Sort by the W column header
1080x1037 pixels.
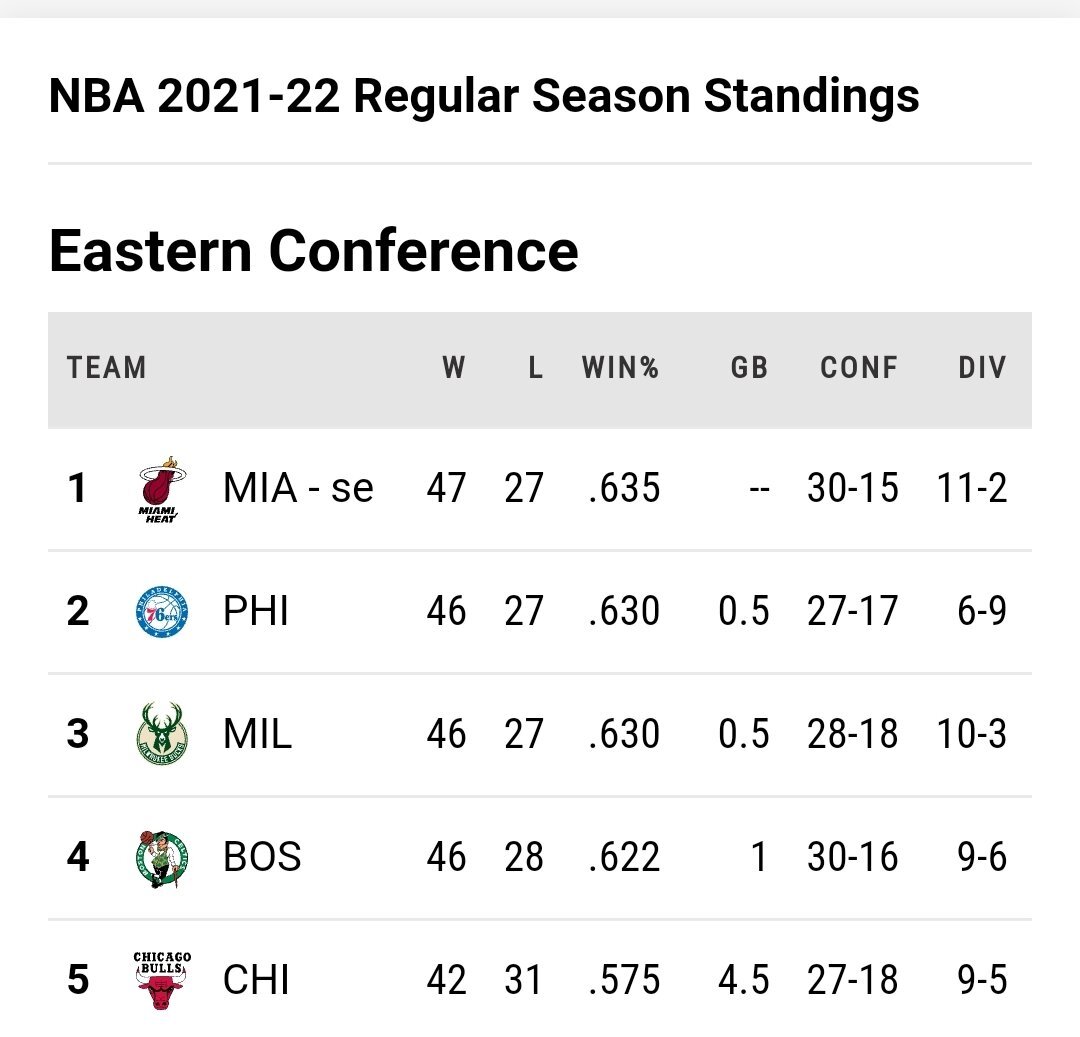453,368
